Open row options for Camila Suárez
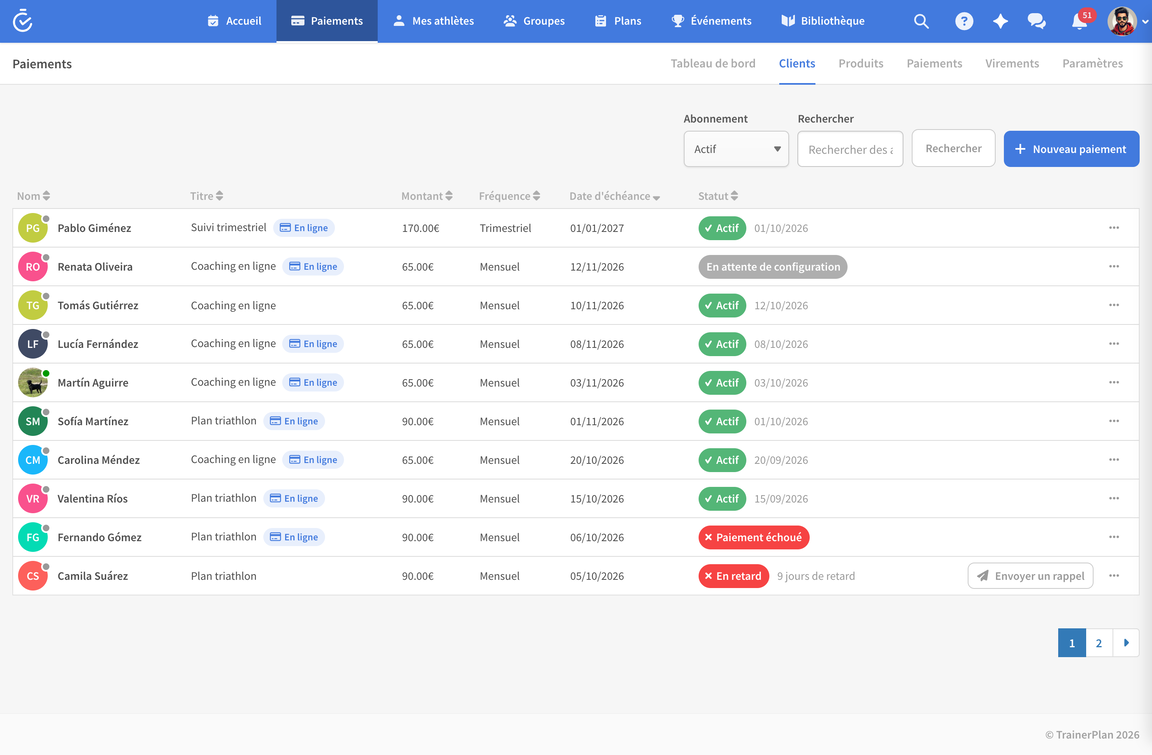Image resolution: width=1152 pixels, height=755 pixels. [x=1114, y=576]
